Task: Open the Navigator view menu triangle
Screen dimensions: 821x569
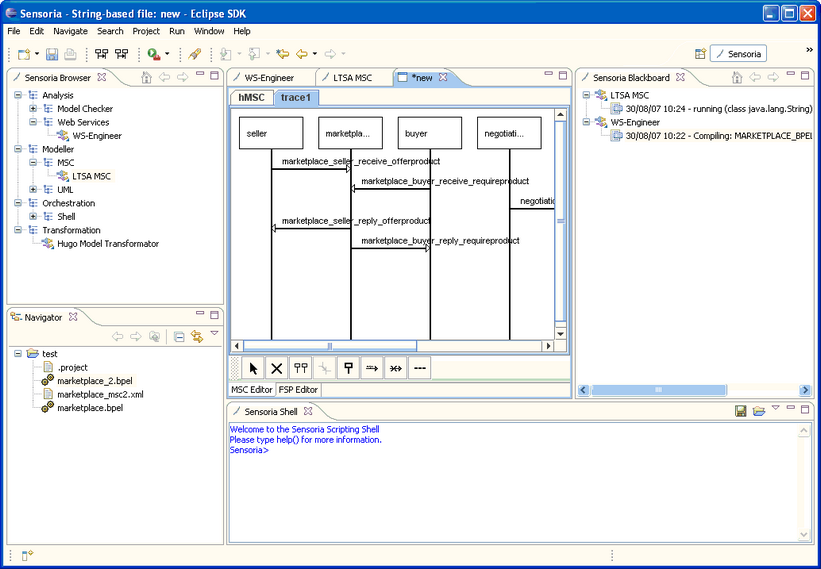Action: (x=214, y=333)
